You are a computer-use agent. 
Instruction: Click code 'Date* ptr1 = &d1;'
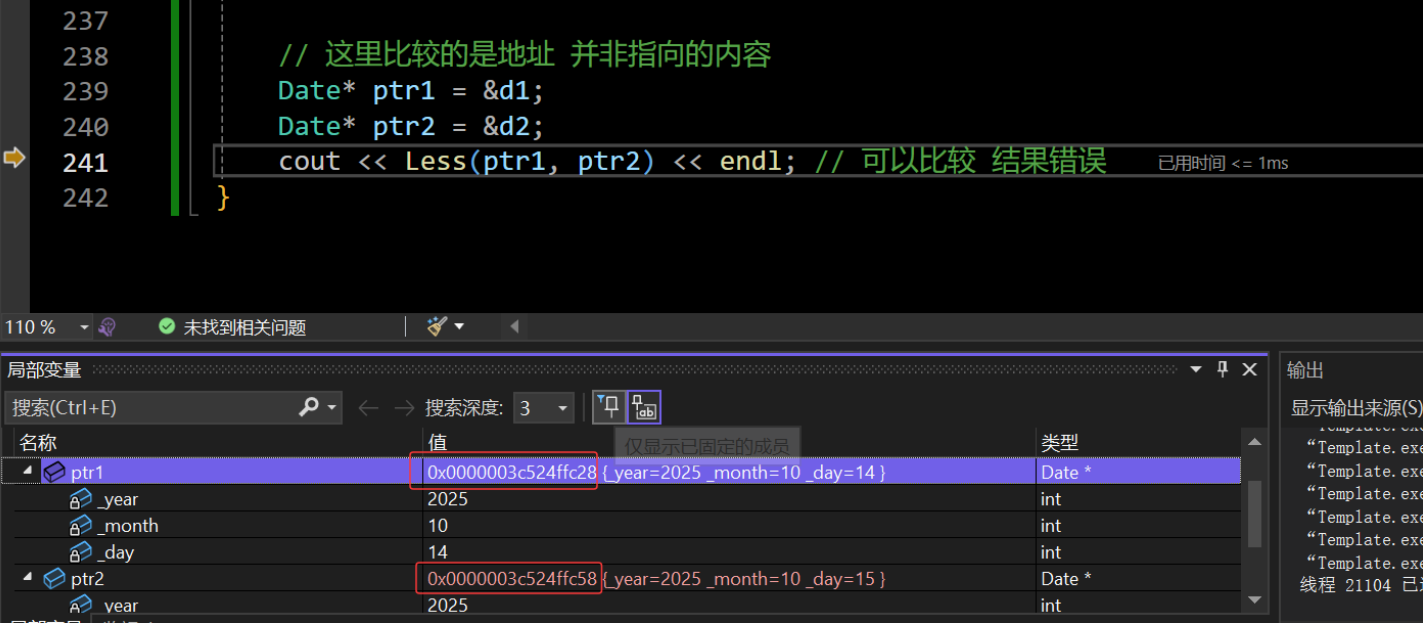tap(410, 91)
